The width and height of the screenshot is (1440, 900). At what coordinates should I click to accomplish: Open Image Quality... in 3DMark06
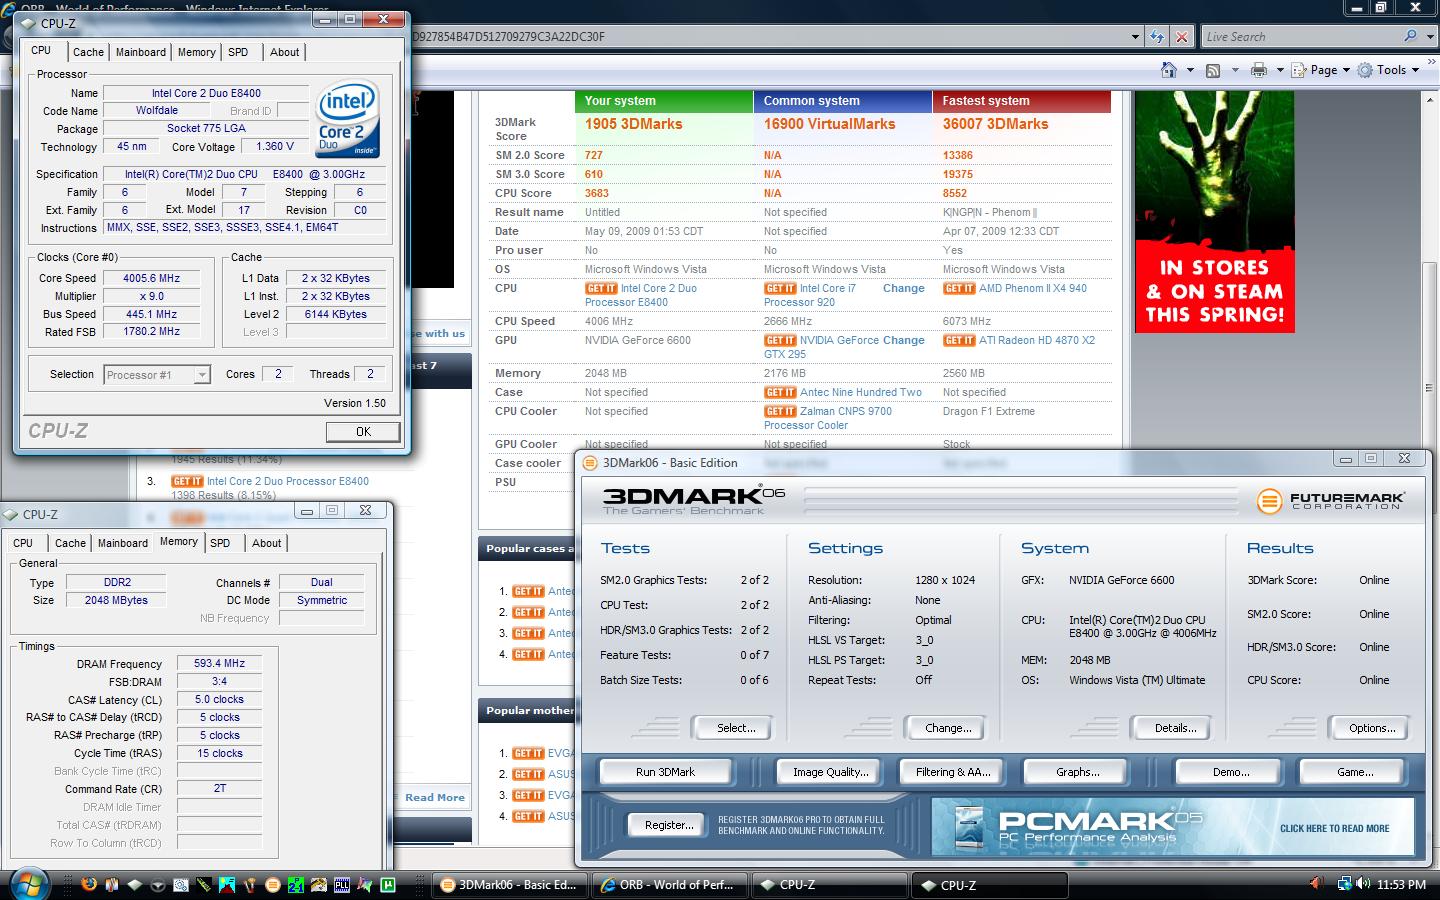pos(830,772)
